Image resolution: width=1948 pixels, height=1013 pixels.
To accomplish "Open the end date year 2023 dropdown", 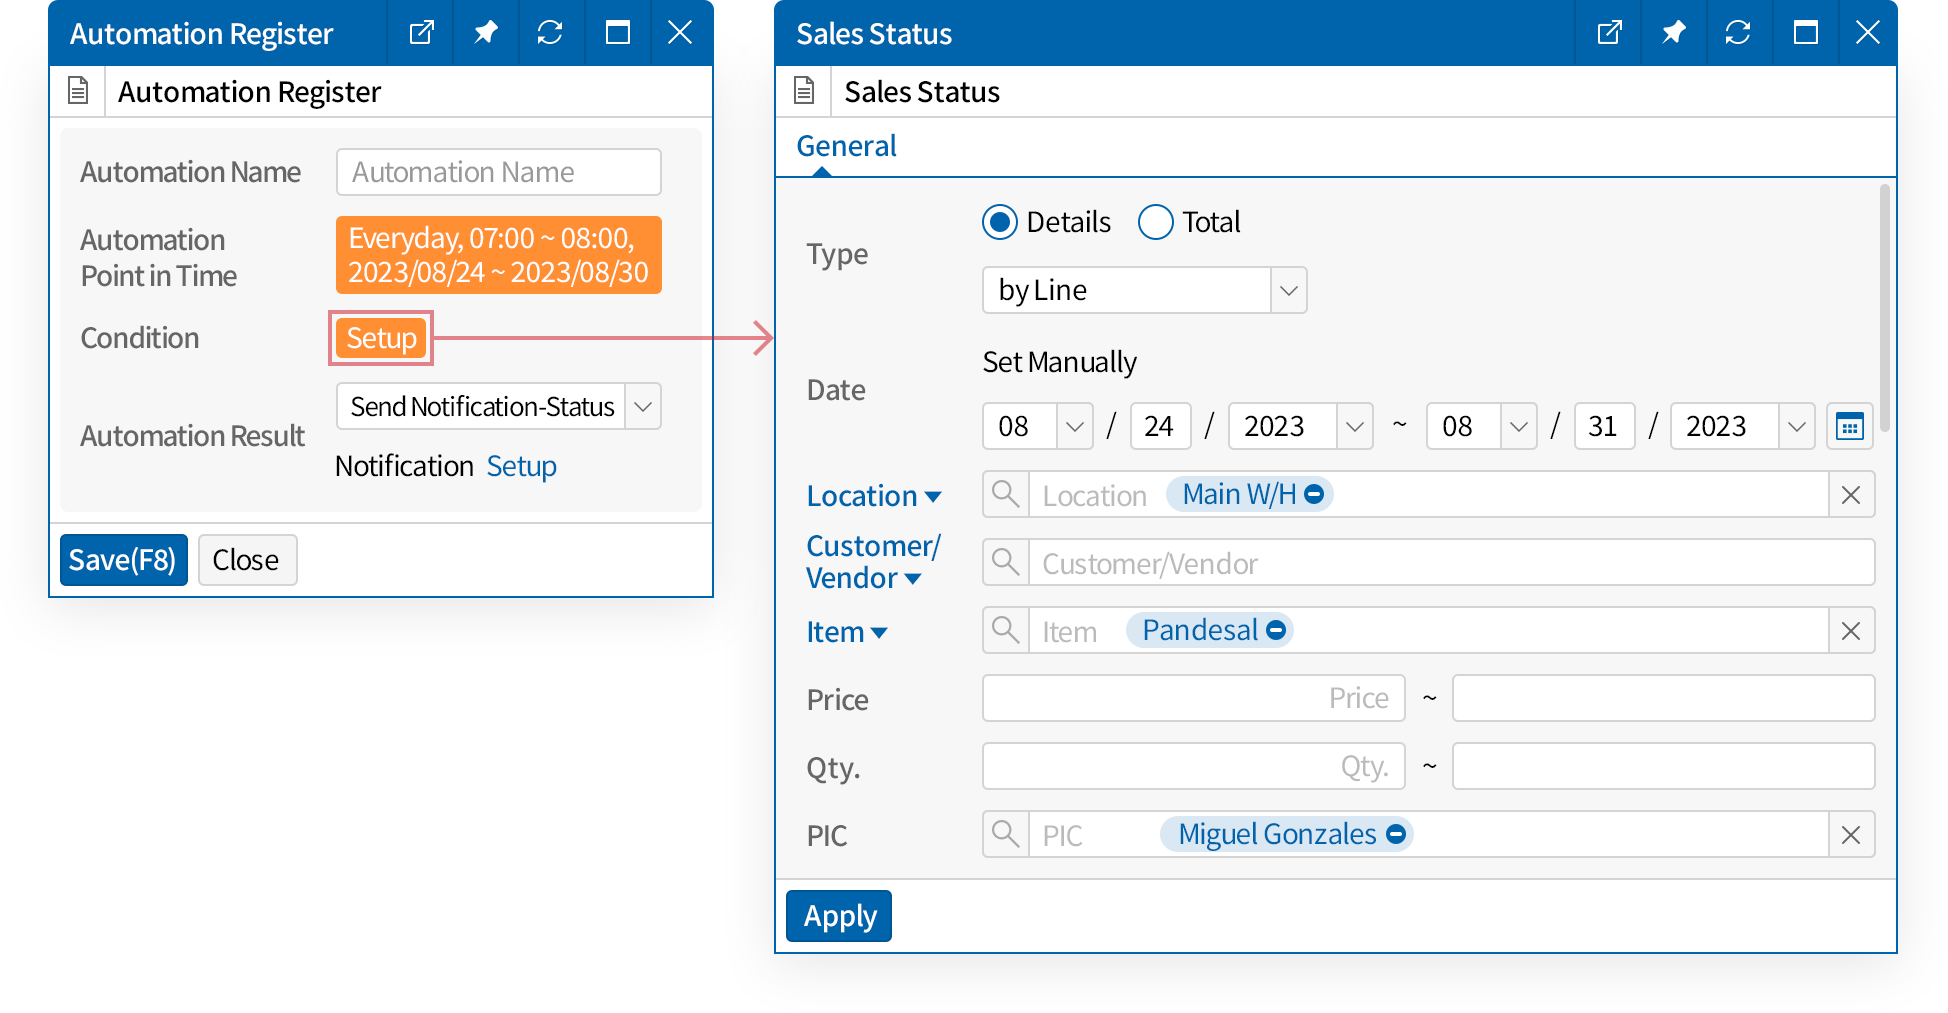I will click(x=1796, y=427).
